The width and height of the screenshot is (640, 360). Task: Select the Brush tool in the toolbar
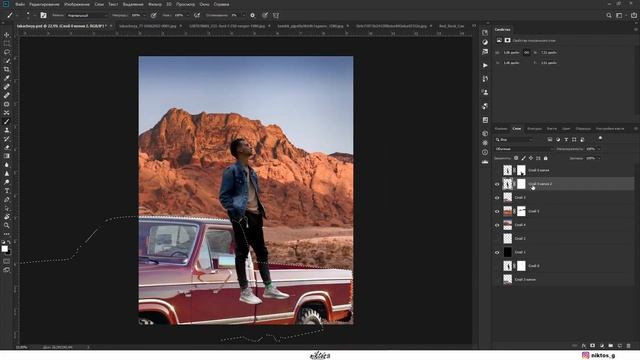[x=7, y=121]
